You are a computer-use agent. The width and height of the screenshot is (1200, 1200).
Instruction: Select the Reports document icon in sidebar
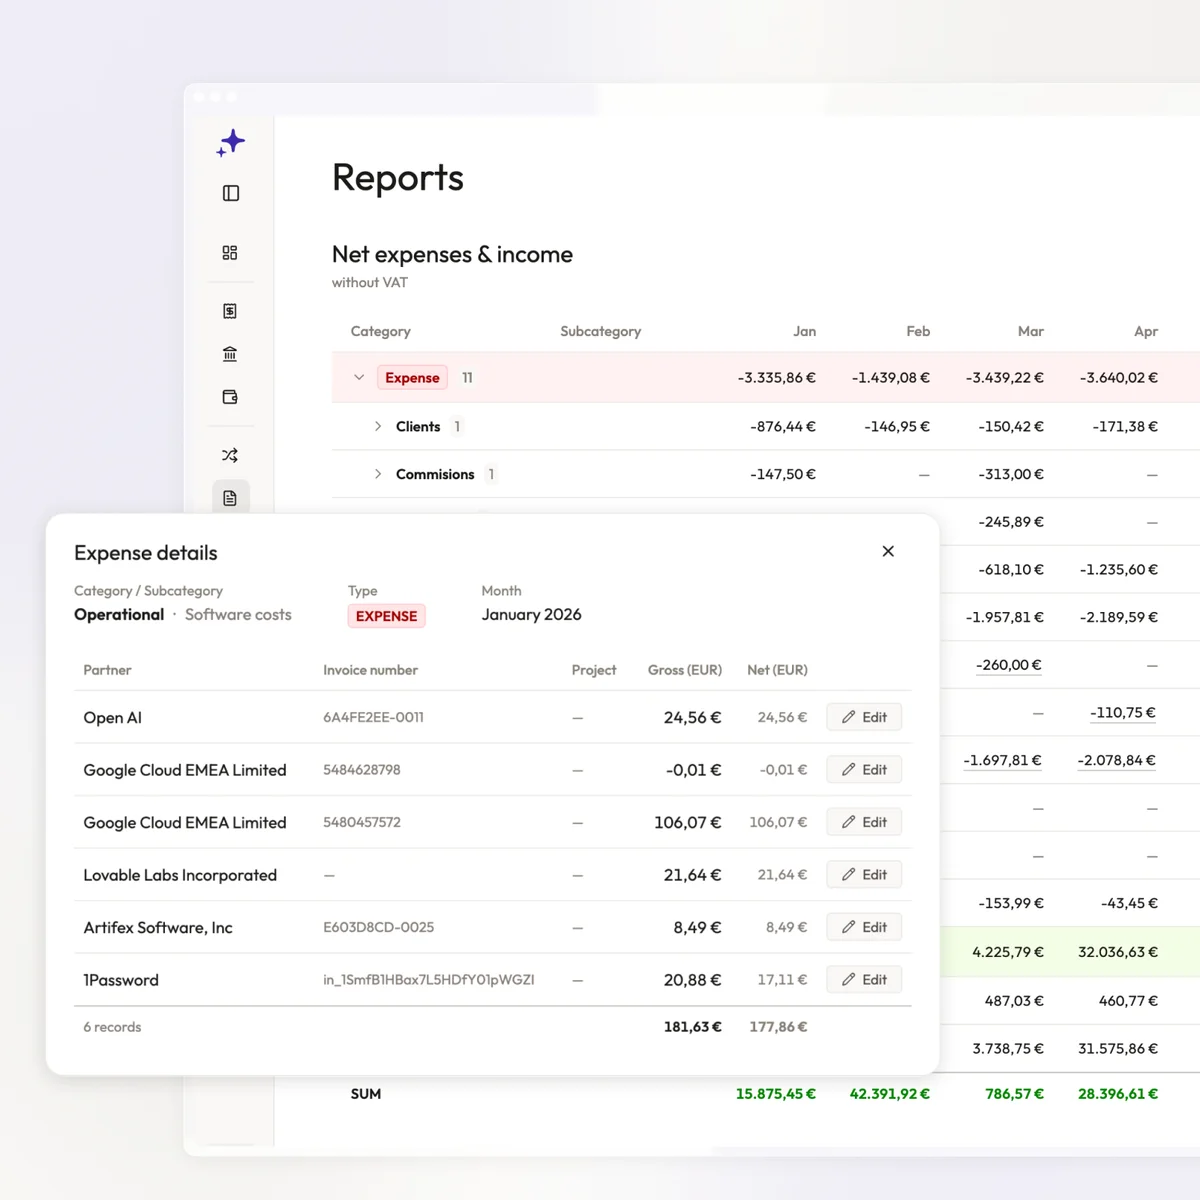pos(230,498)
